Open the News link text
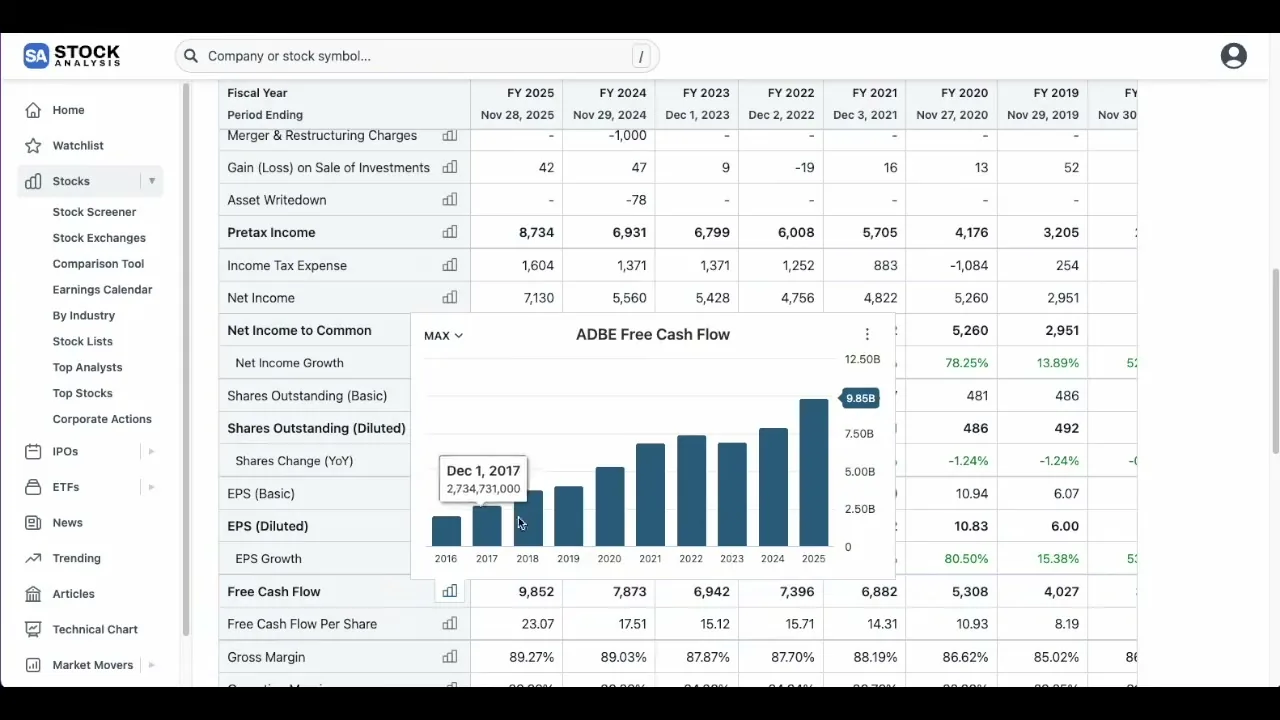 click(x=67, y=523)
